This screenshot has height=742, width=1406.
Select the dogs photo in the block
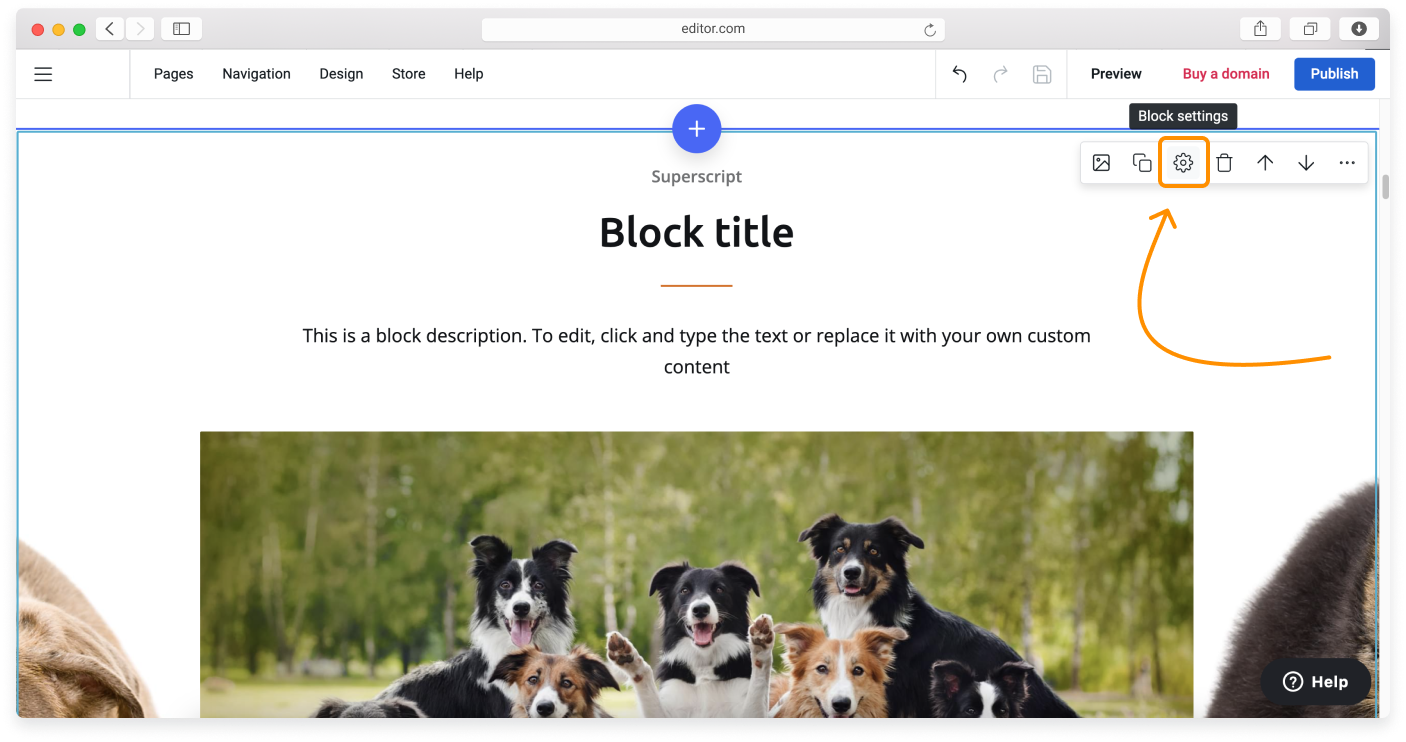(x=697, y=574)
